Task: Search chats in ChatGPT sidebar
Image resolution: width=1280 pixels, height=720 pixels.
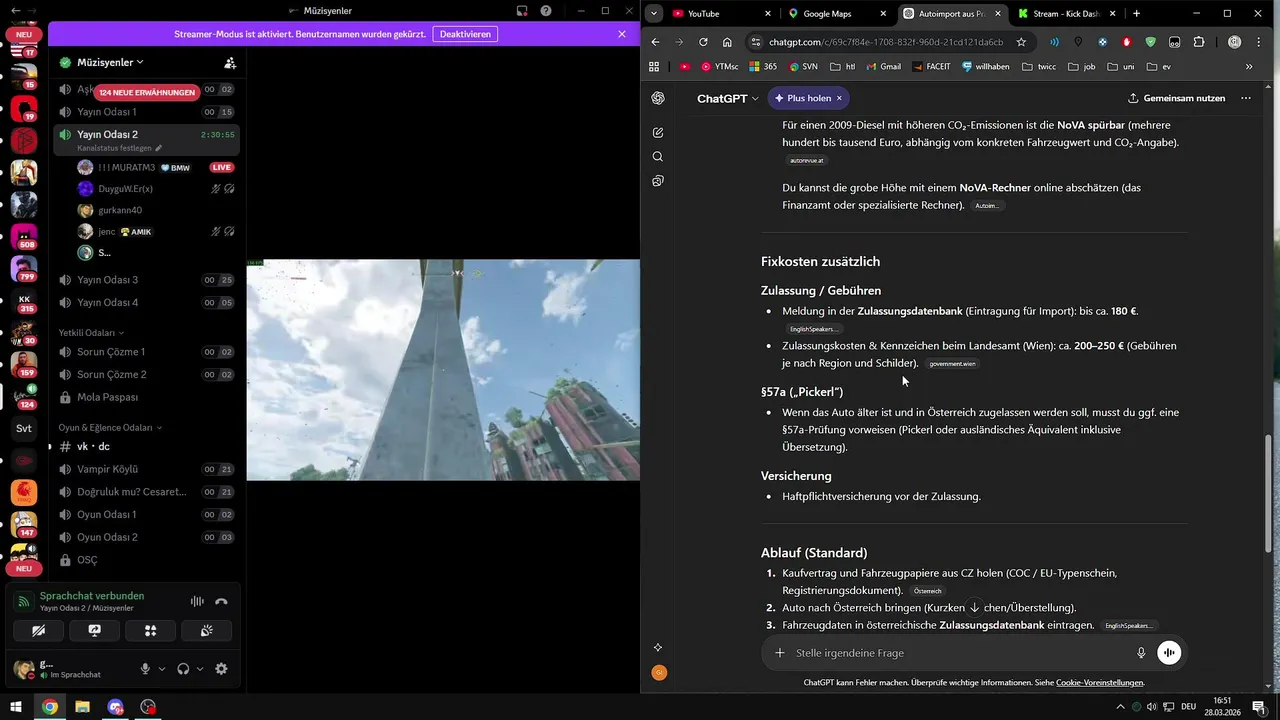Action: [658, 157]
